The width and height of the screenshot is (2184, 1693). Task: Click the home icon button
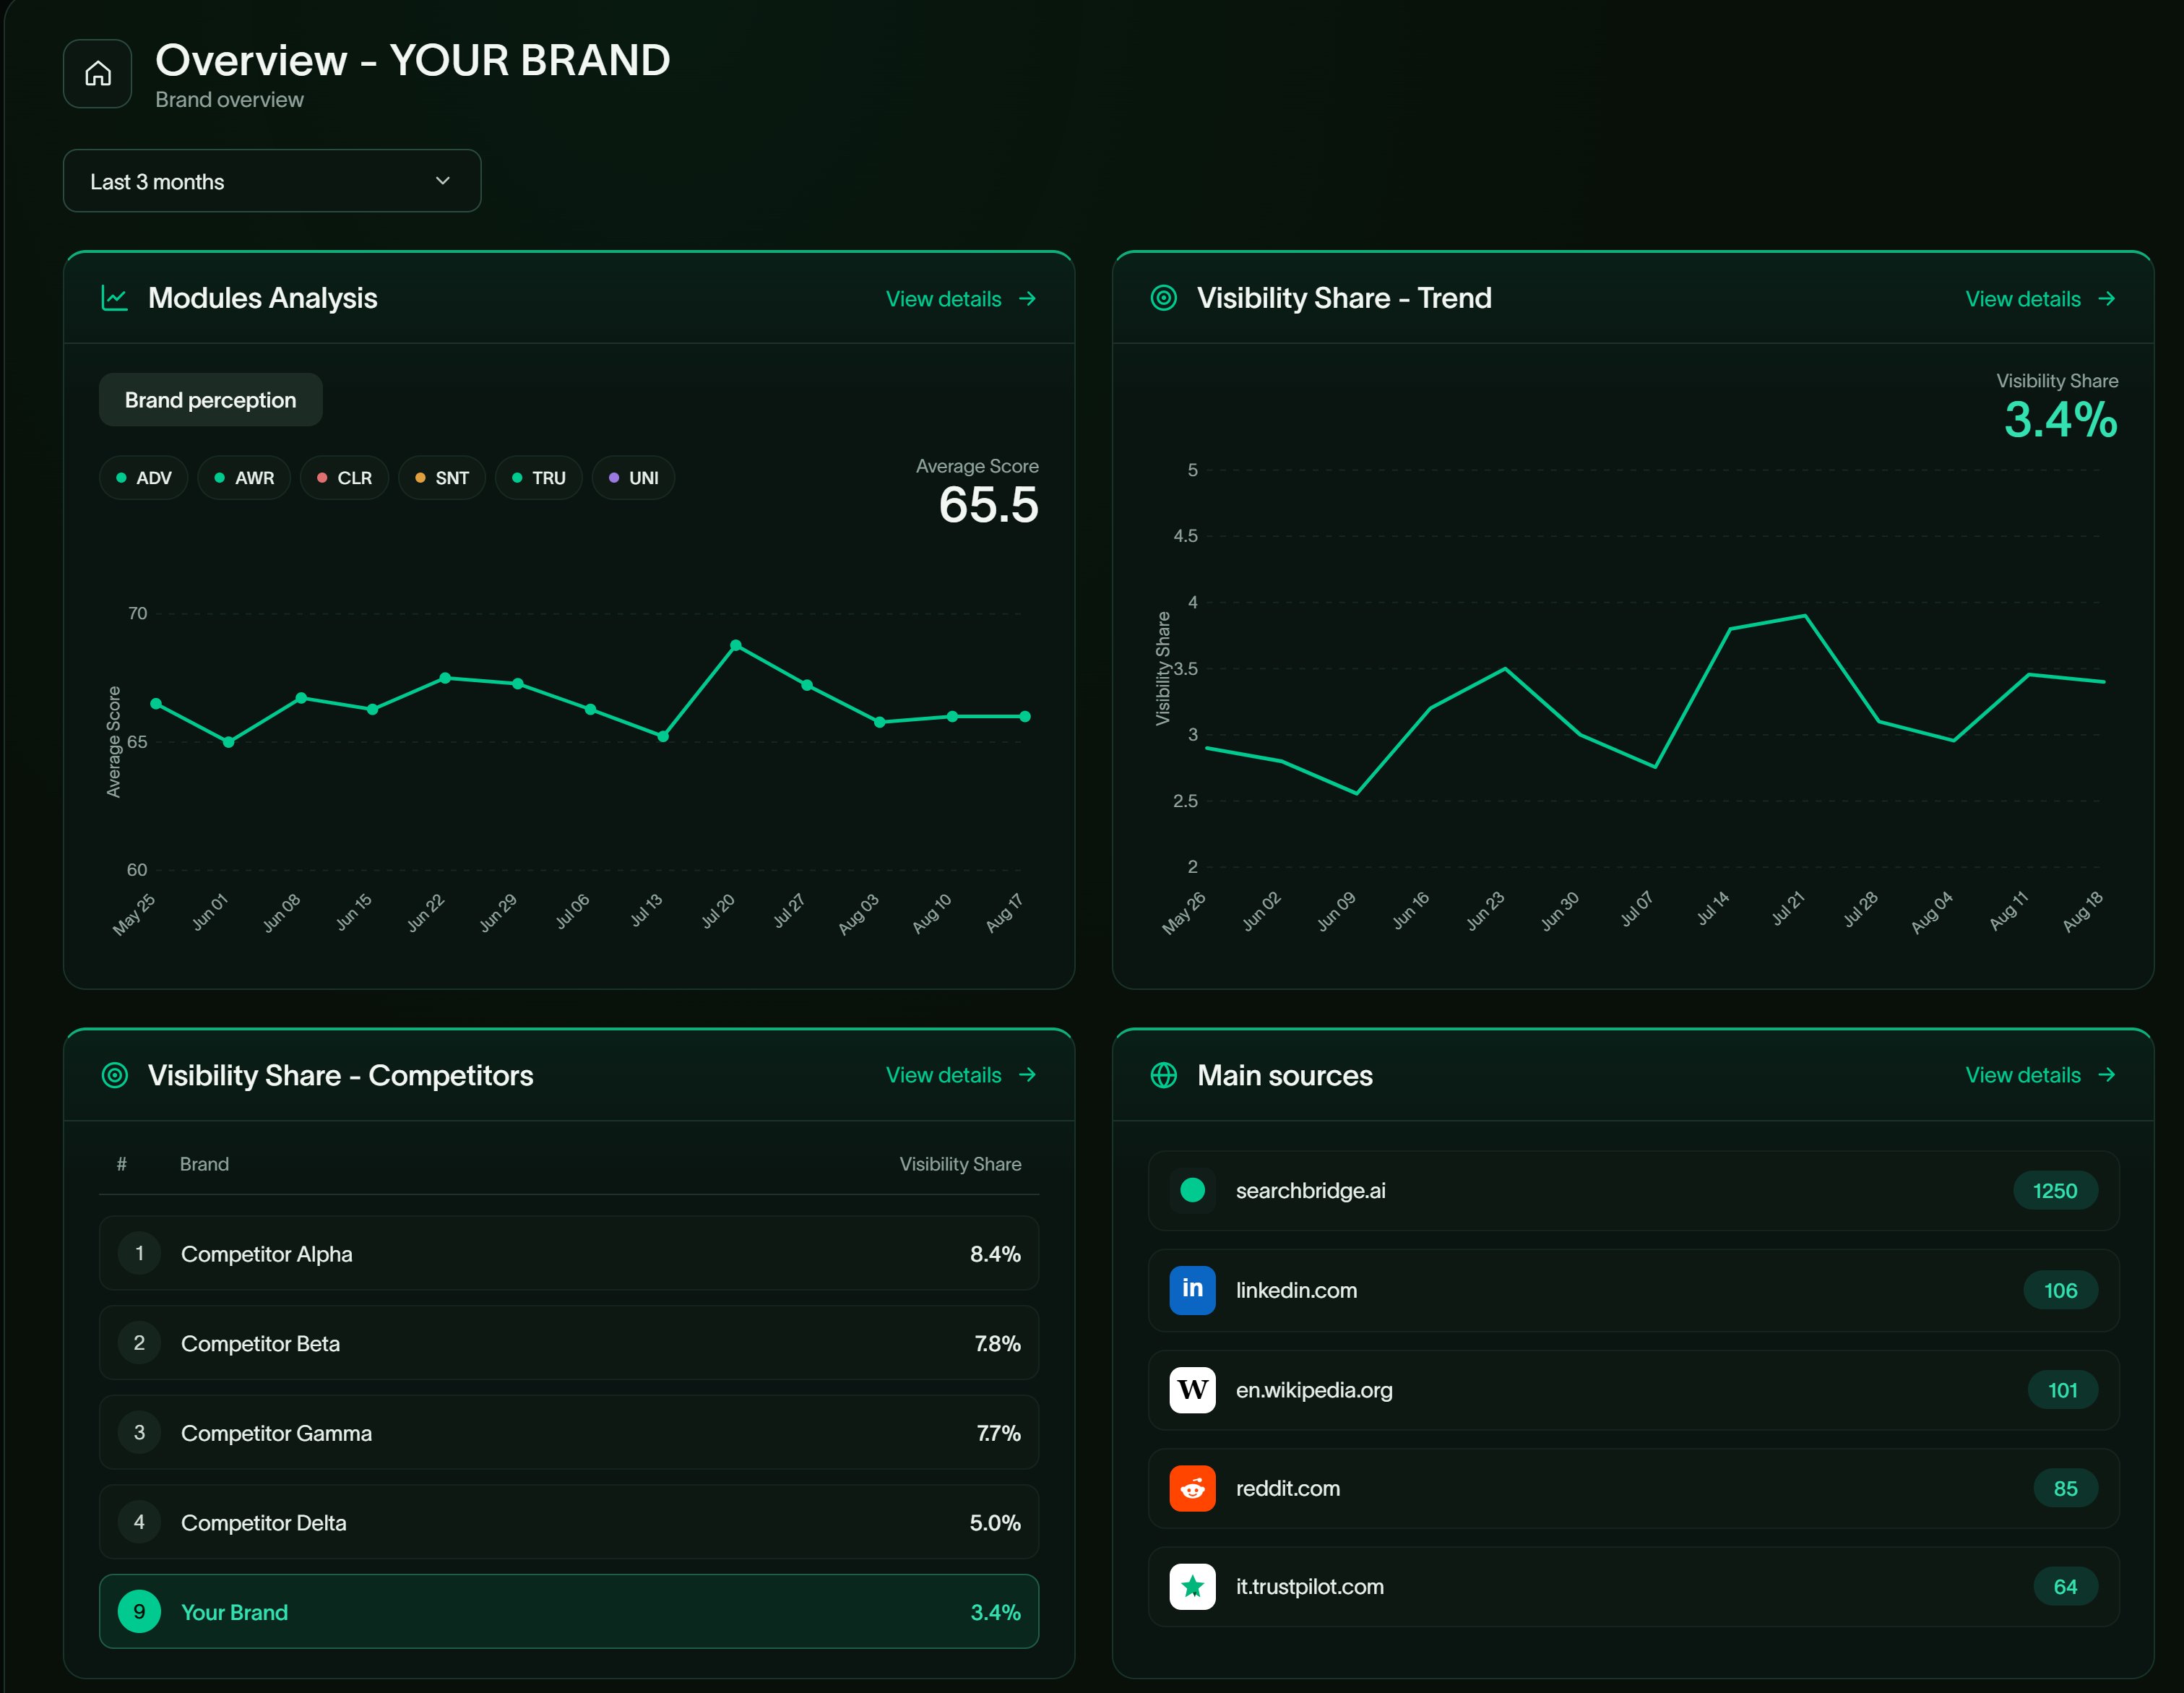97,73
